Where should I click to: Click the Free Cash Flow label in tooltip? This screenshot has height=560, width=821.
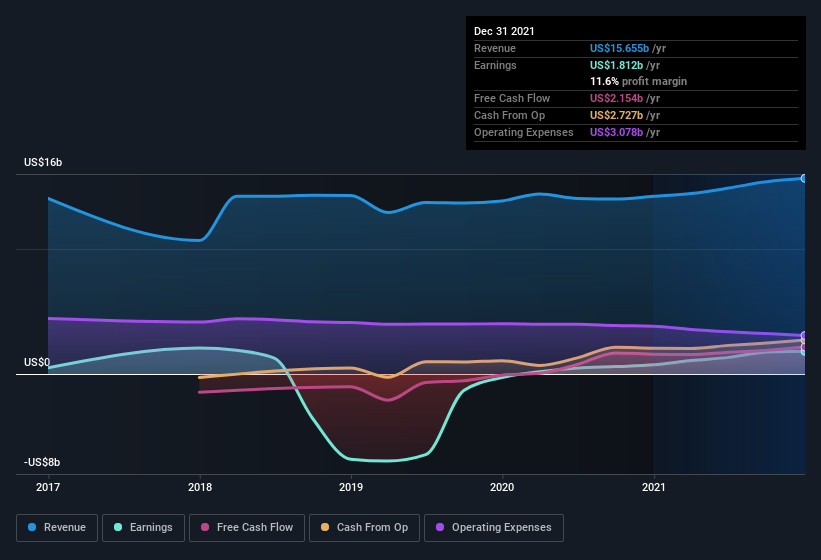coord(512,98)
